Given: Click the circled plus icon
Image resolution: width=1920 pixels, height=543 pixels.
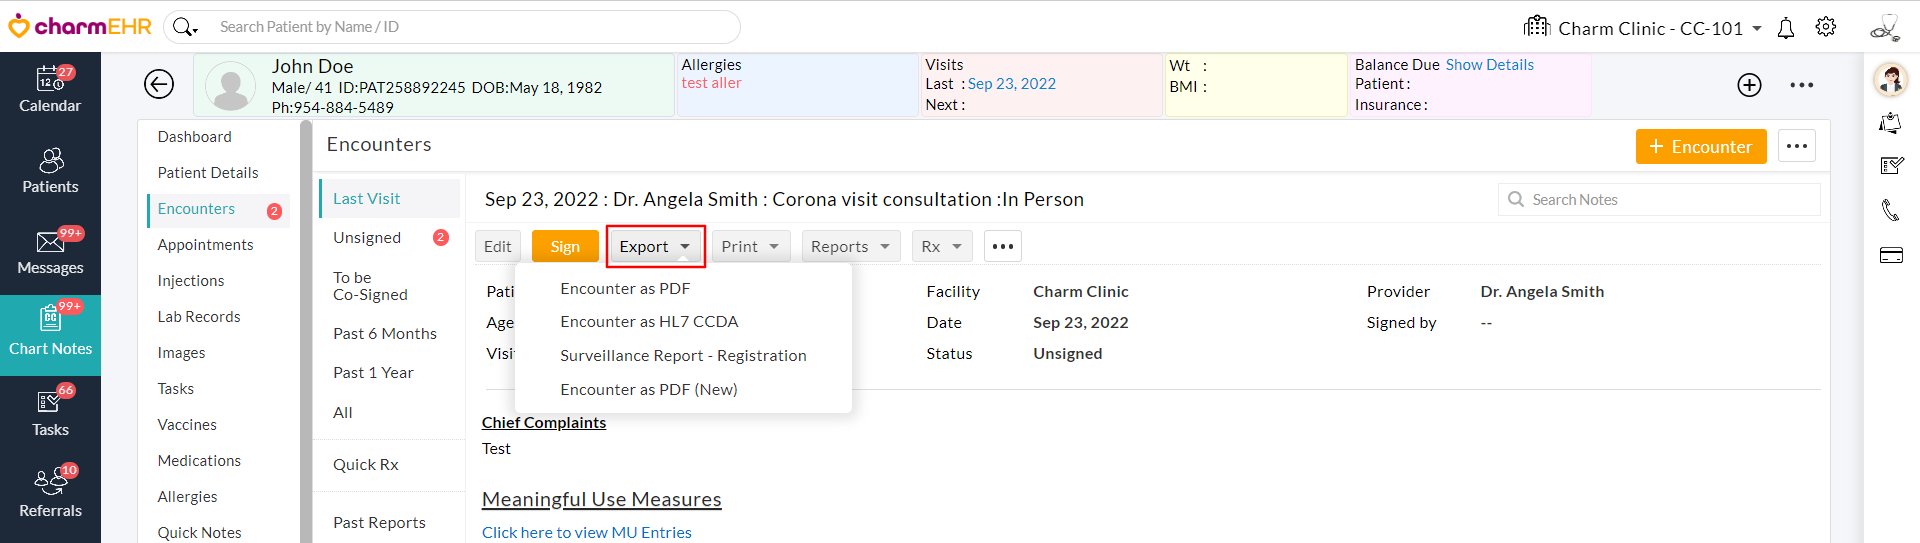Looking at the screenshot, I should click(1749, 85).
